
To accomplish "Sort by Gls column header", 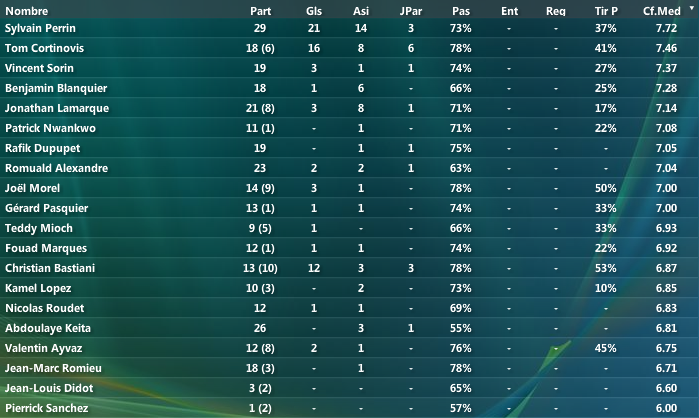I will pos(314,11).
